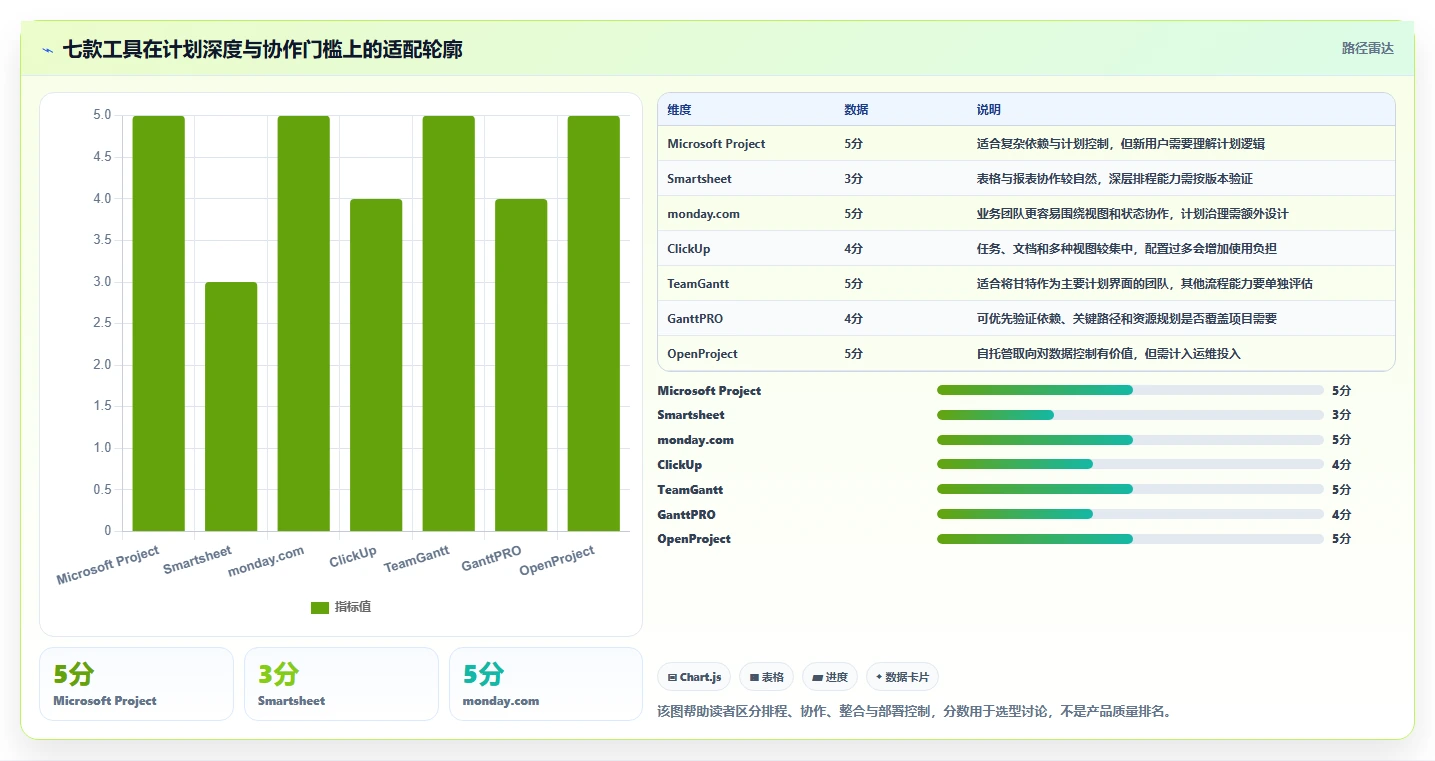Select the Microsoft Project table row name
The width and height of the screenshot is (1435, 761).
(x=716, y=144)
